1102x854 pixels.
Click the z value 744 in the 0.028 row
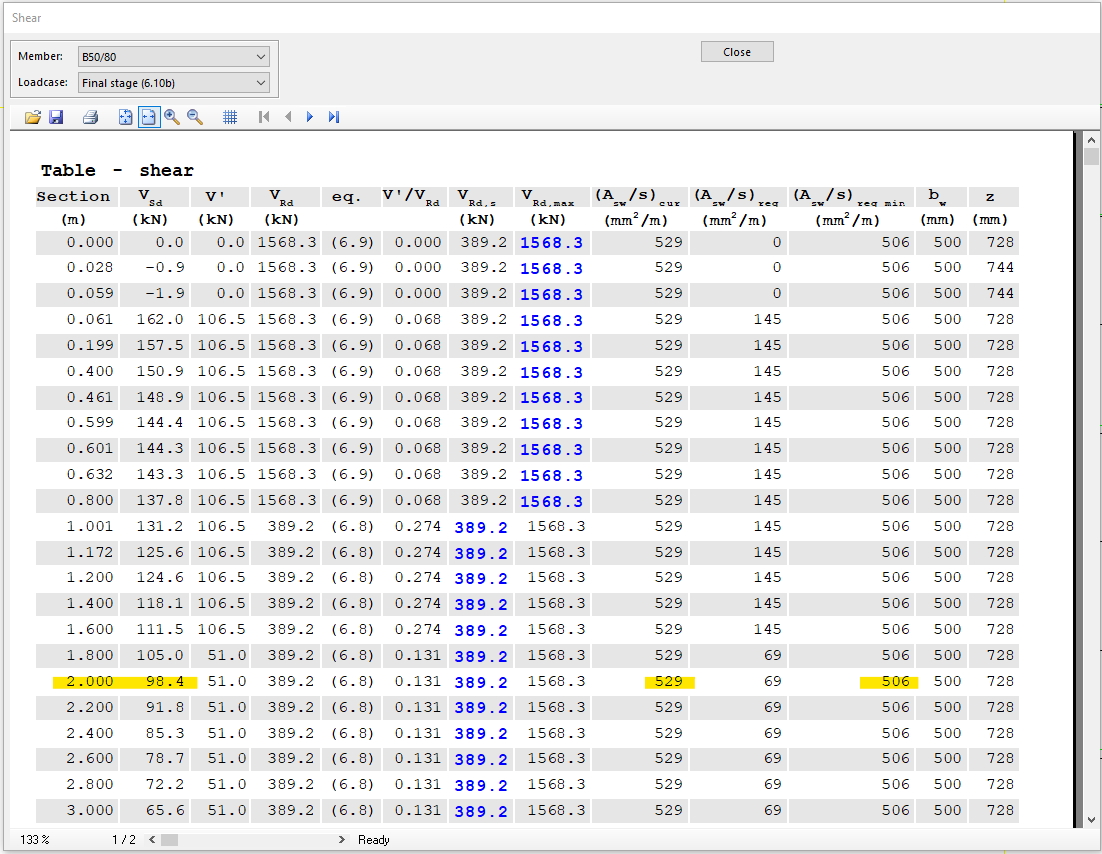coord(1000,267)
